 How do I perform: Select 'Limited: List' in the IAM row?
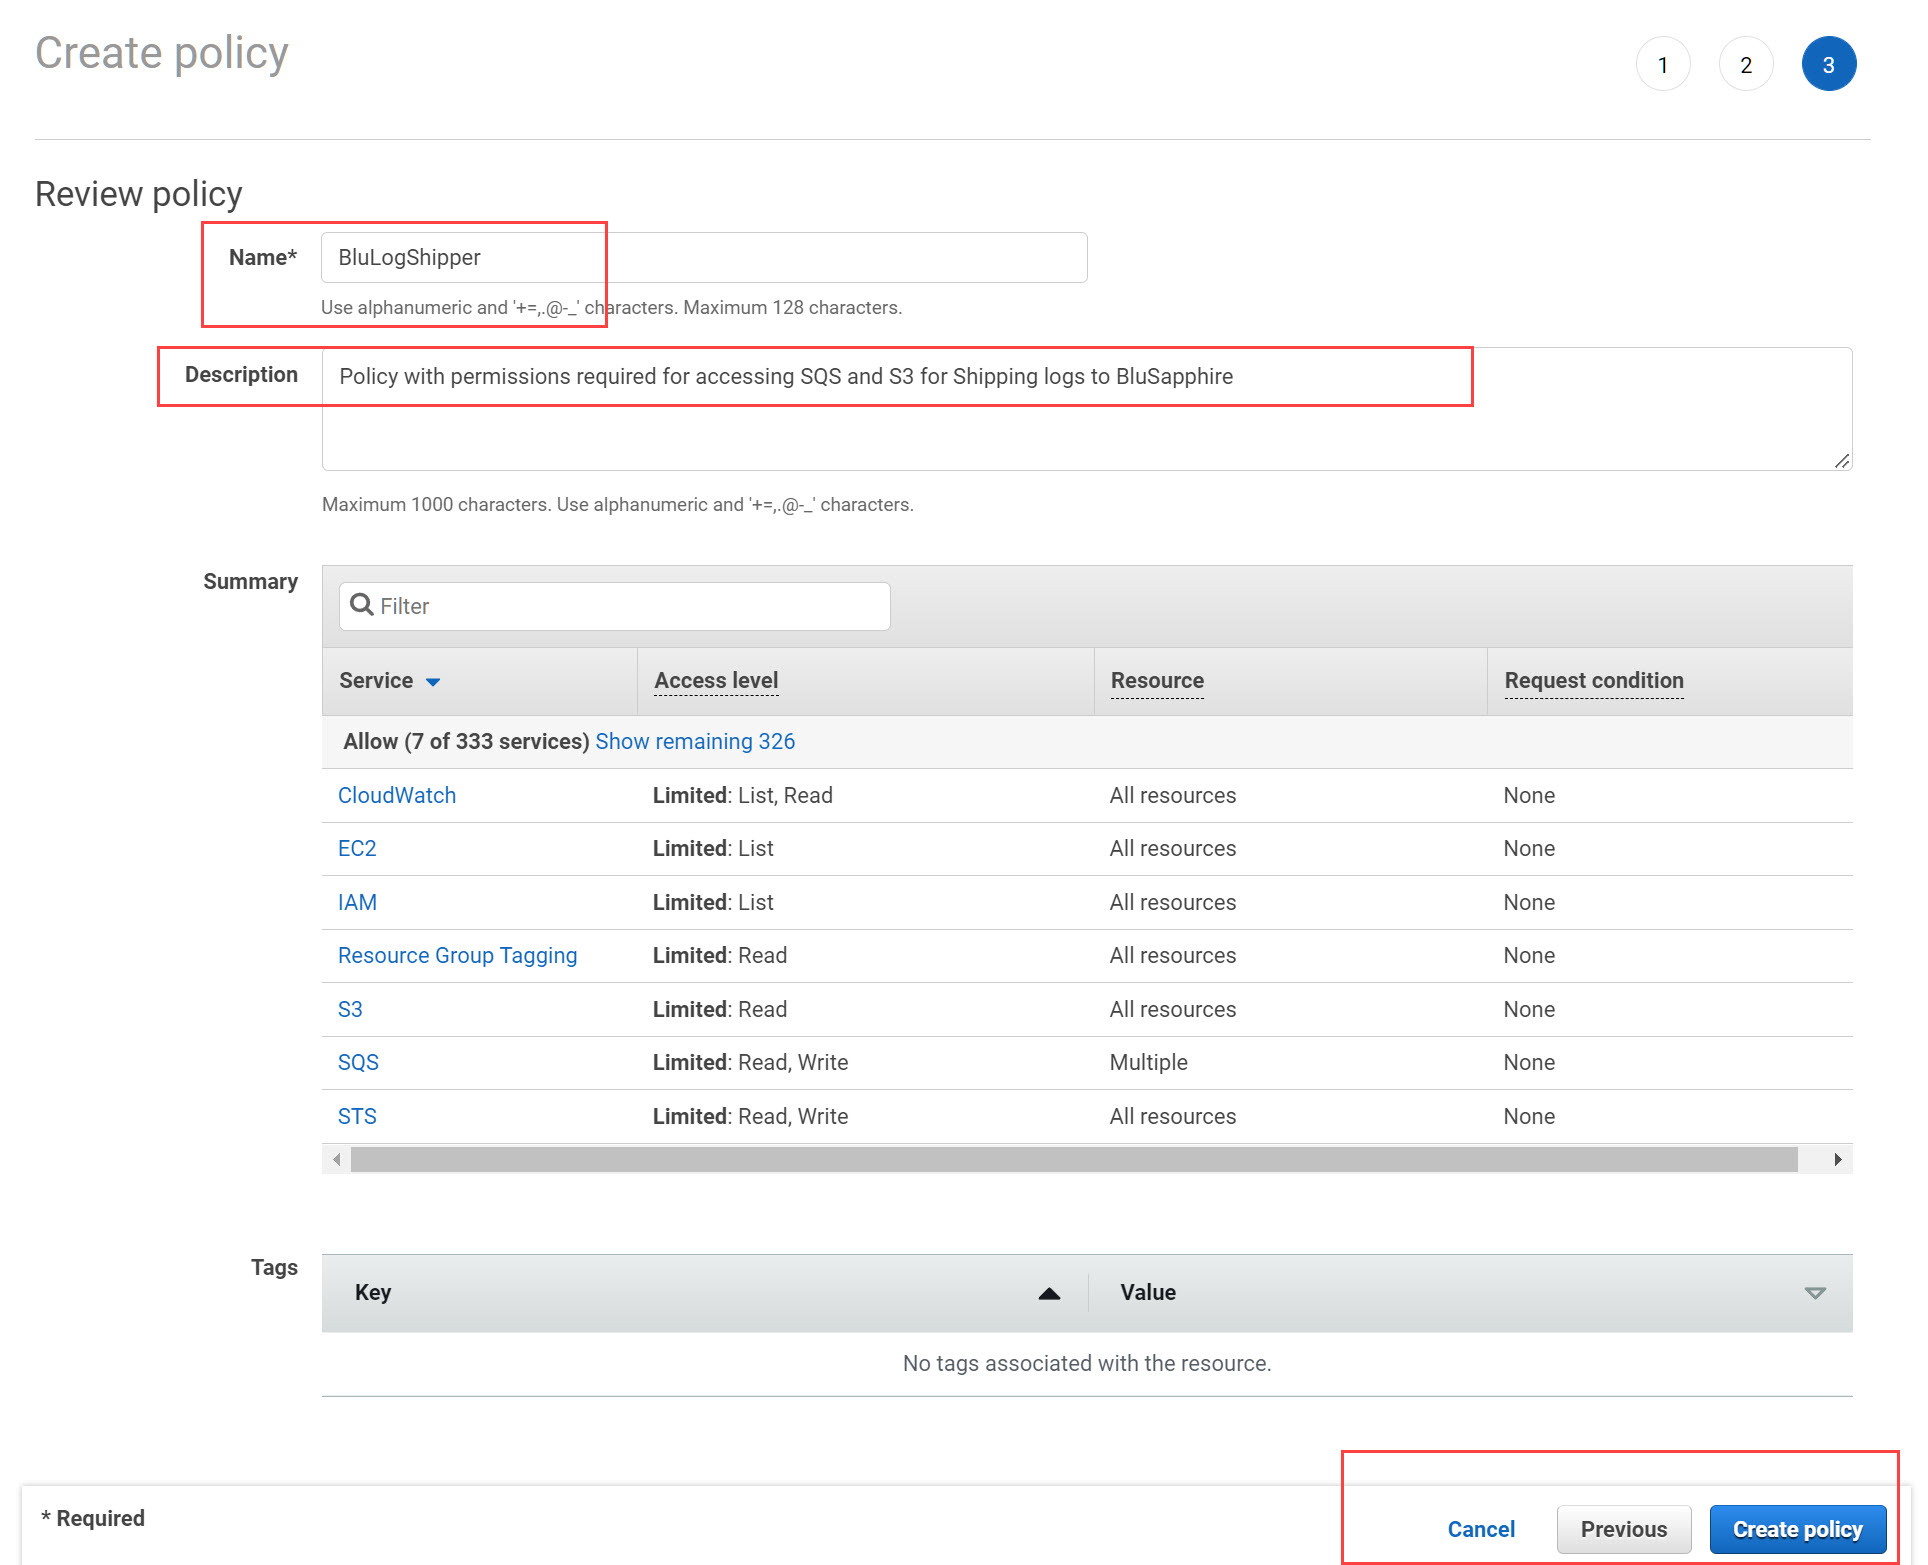tap(713, 902)
